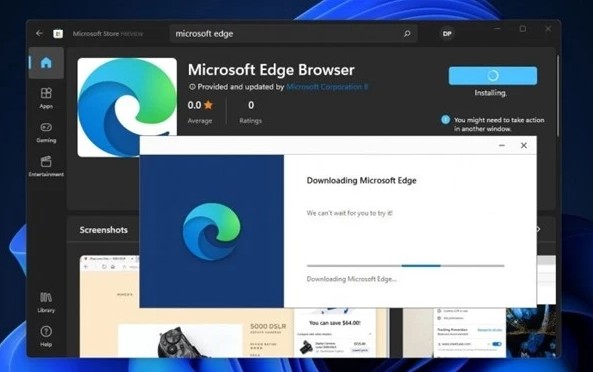
Task: Open the DP user profile menu
Action: click(447, 34)
